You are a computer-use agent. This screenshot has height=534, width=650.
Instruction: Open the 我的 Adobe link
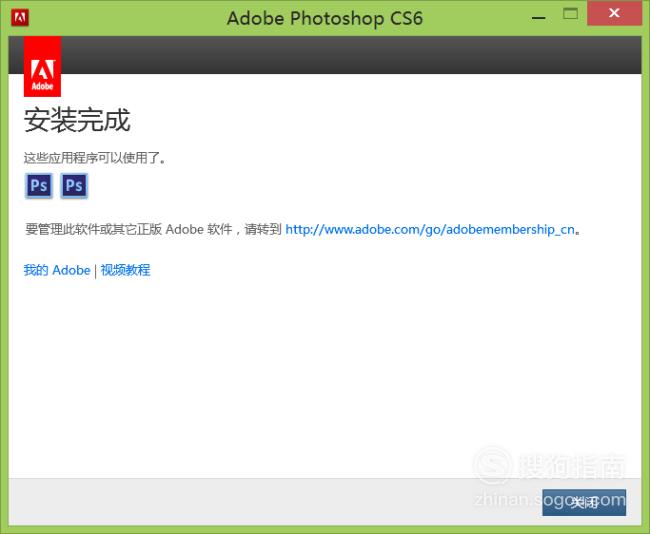tap(57, 270)
